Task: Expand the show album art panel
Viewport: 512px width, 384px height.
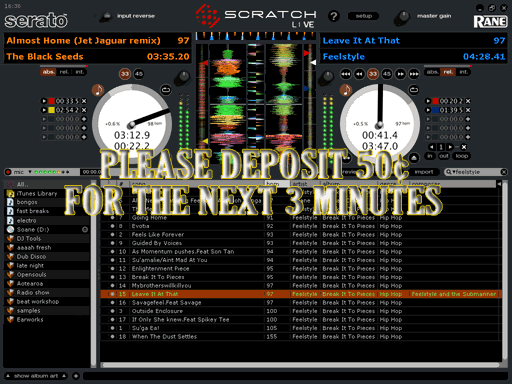Action: point(36,376)
